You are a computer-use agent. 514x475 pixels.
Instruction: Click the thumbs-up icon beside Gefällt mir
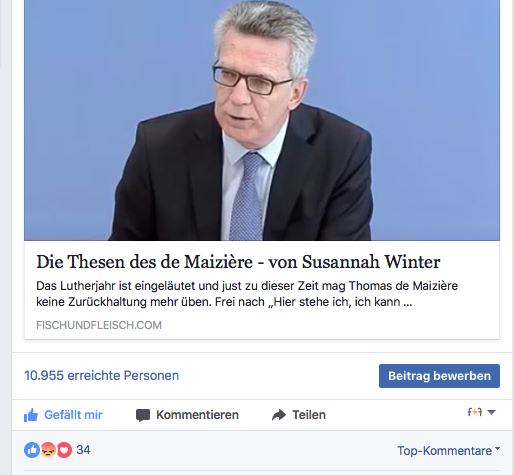click(31, 415)
